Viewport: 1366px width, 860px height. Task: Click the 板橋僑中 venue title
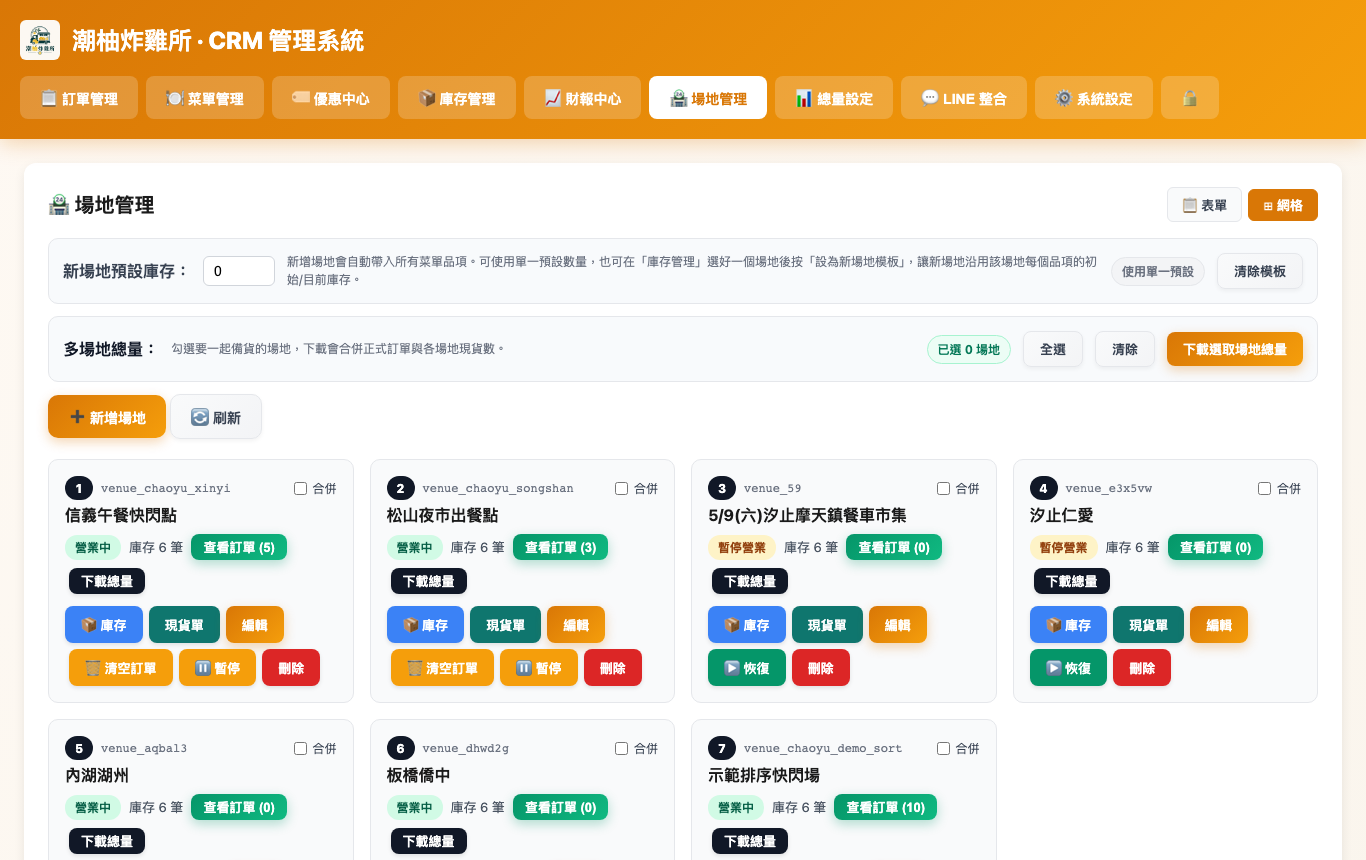[x=419, y=775]
